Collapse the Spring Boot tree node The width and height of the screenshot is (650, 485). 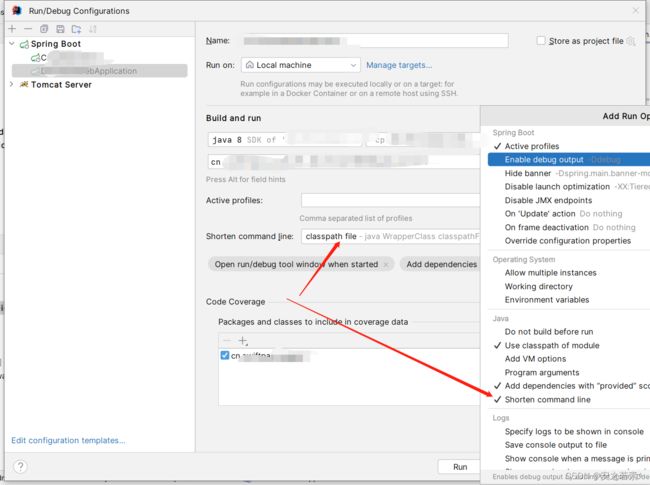[12, 44]
